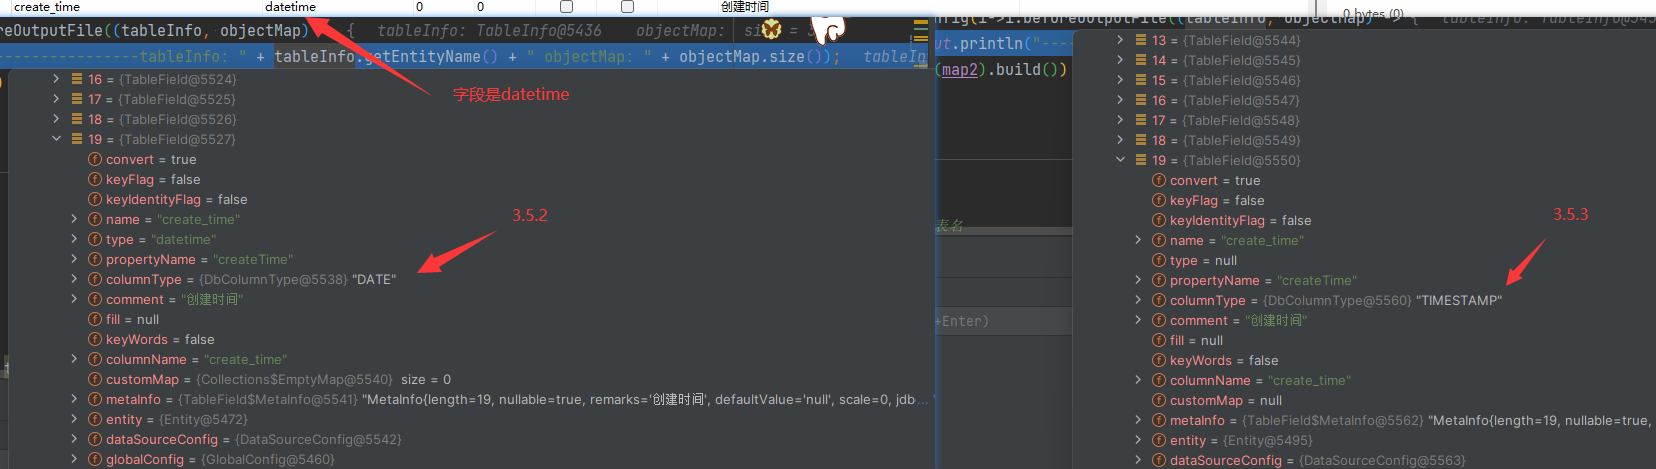The image size is (1656, 469).
Task: Select row "18 = {TableField@5526}"
Action: (162, 119)
